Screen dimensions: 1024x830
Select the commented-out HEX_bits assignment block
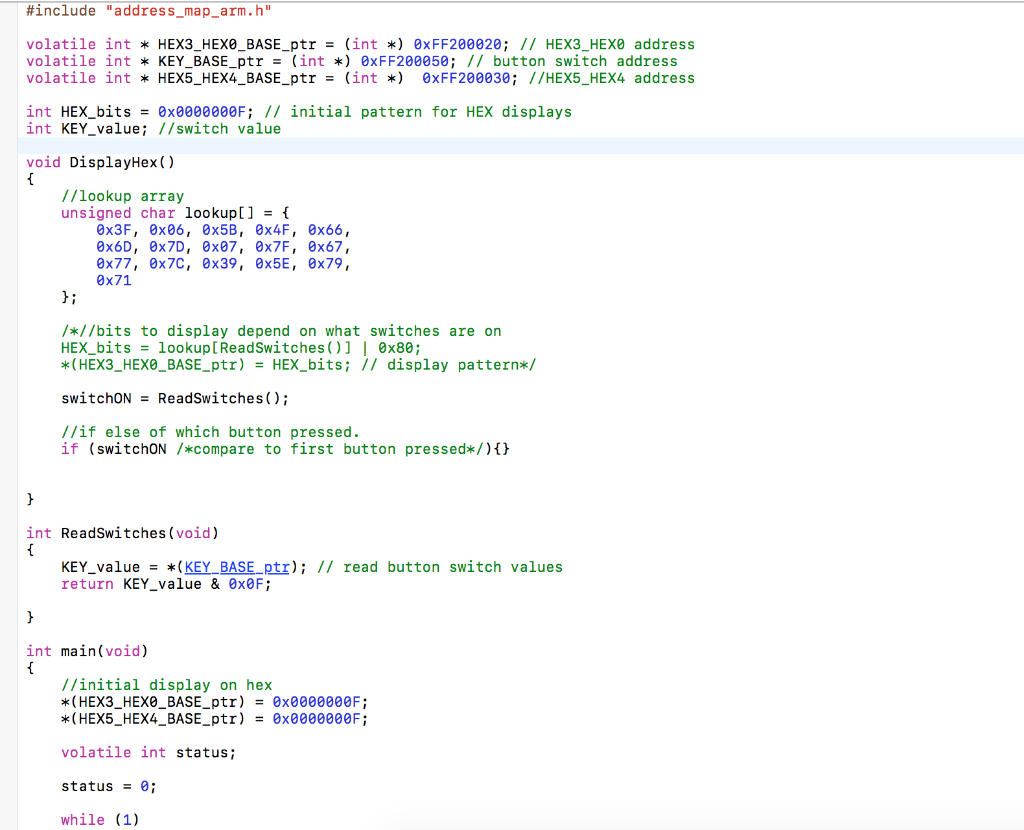pos(250,347)
